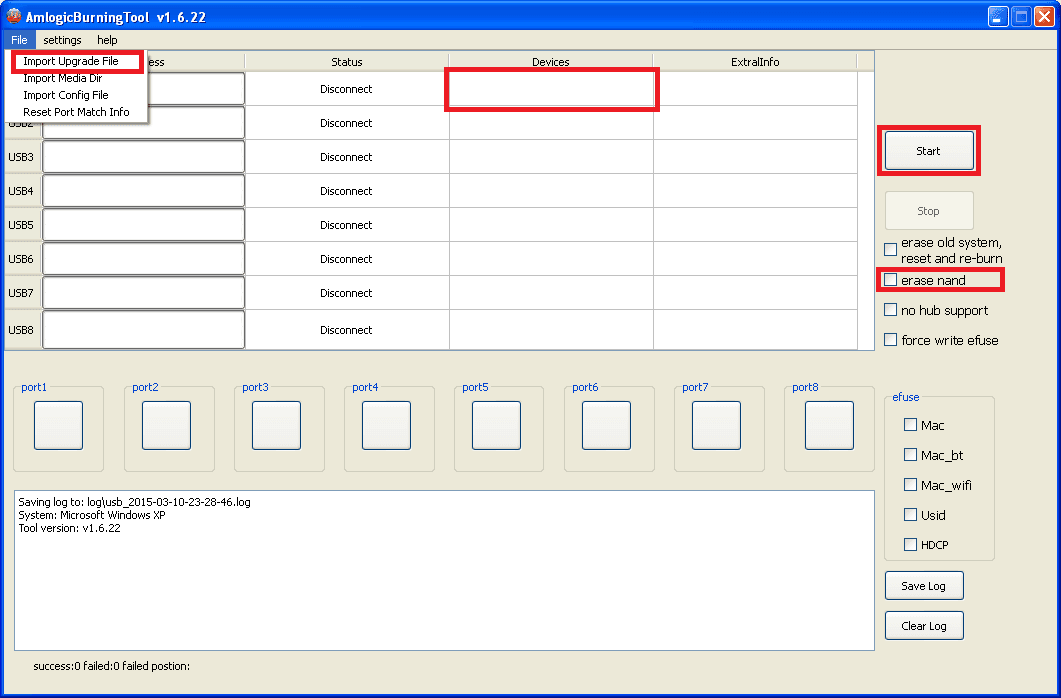Enable the Mac_wifi efuse checkbox
The height and width of the screenshot is (698, 1061).
pyautogui.click(x=910, y=484)
